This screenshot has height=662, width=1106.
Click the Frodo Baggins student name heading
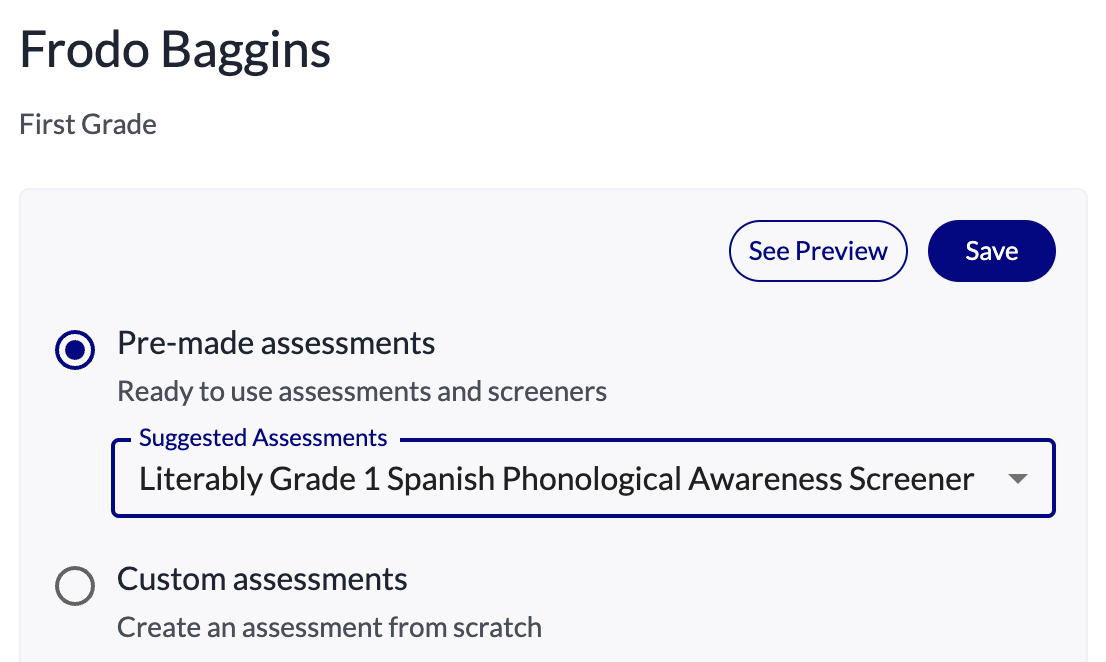[175, 50]
